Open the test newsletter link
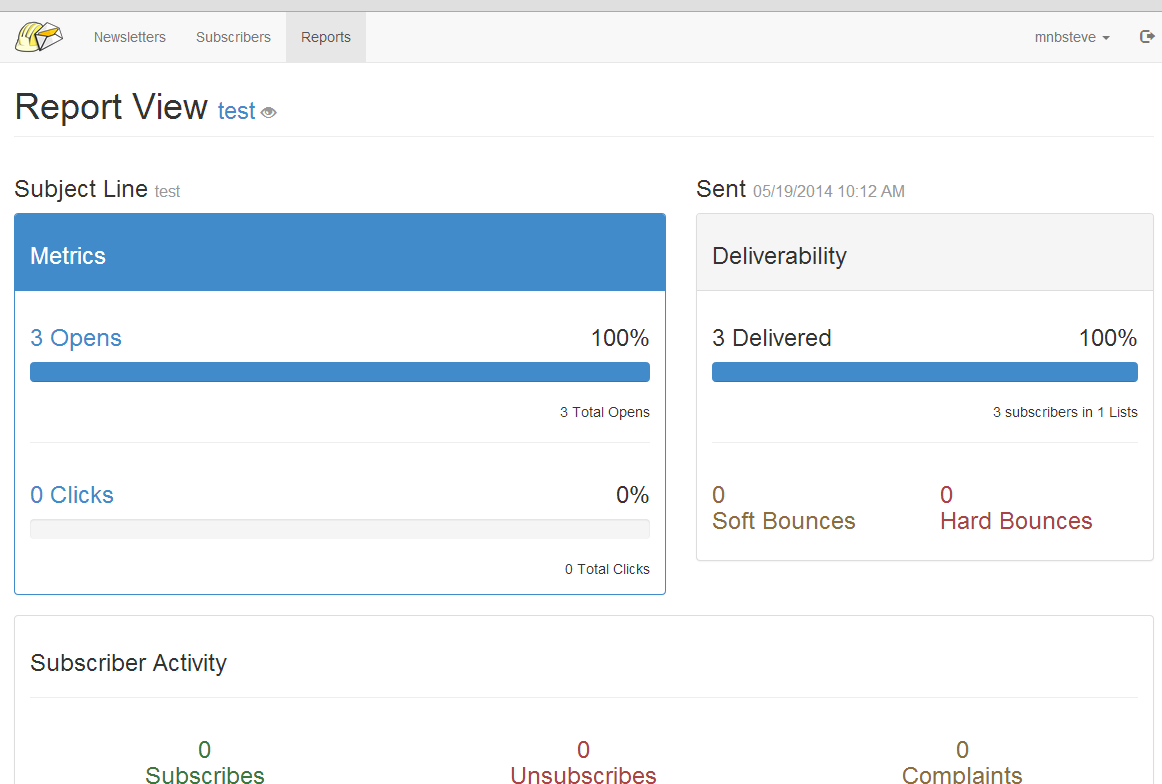The height and width of the screenshot is (784, 1162). [237, 111]
